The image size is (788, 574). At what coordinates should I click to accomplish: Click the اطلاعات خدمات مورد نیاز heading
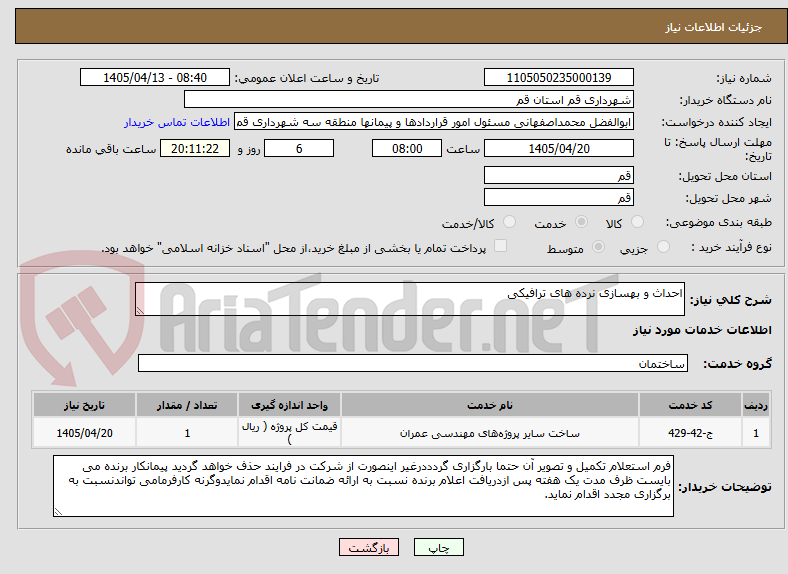tap(702, 330)
